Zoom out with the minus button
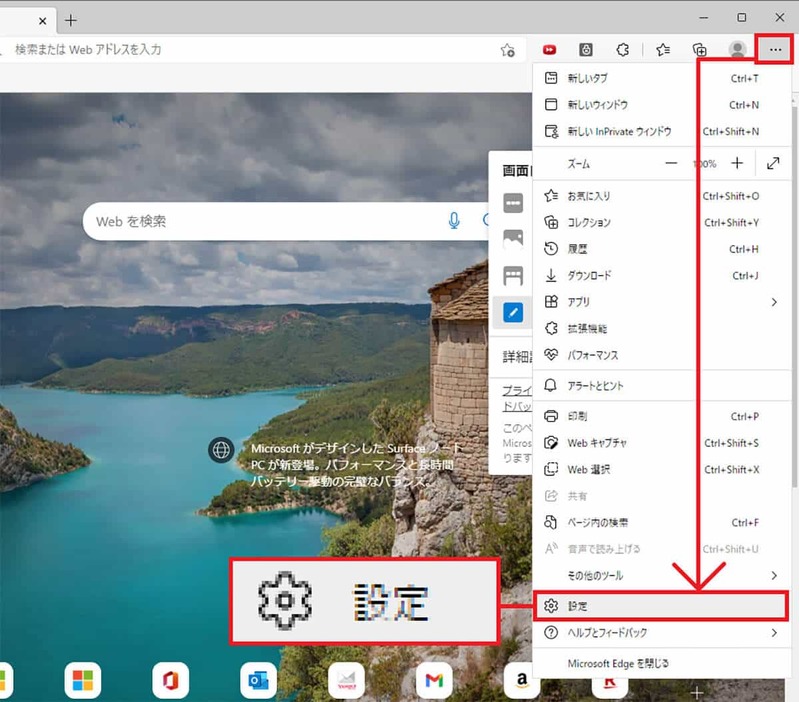Viewport: 799px width, 702px height. (671, 164)
